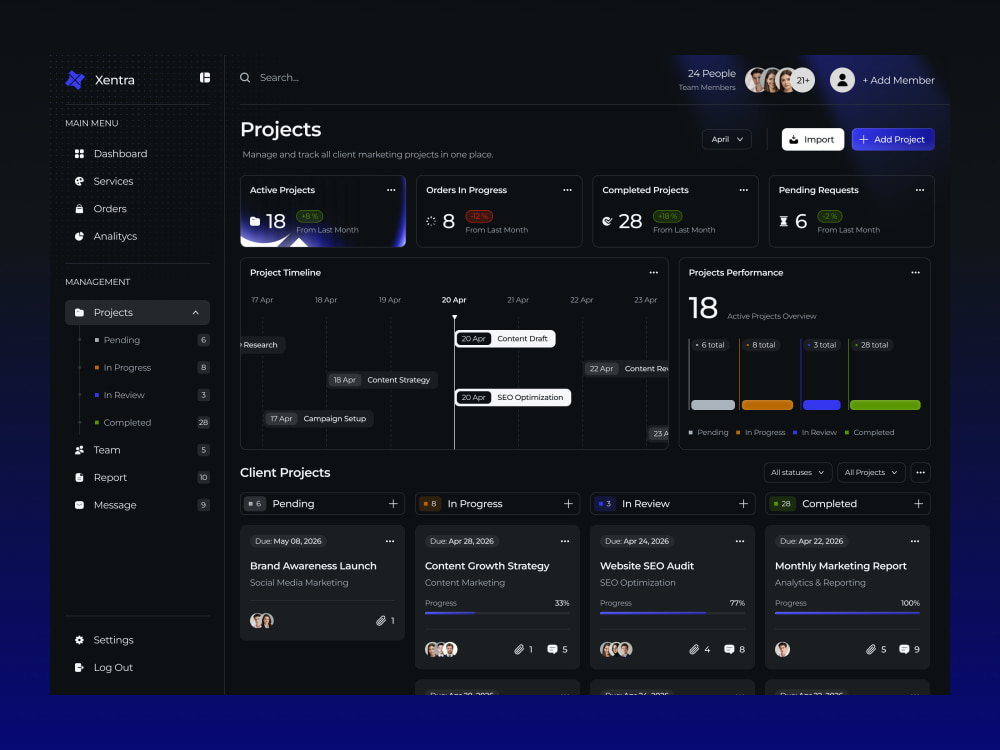Open Content Growth Strategy card menu
Screen dimensions: 1000x750
click(564, 541)
